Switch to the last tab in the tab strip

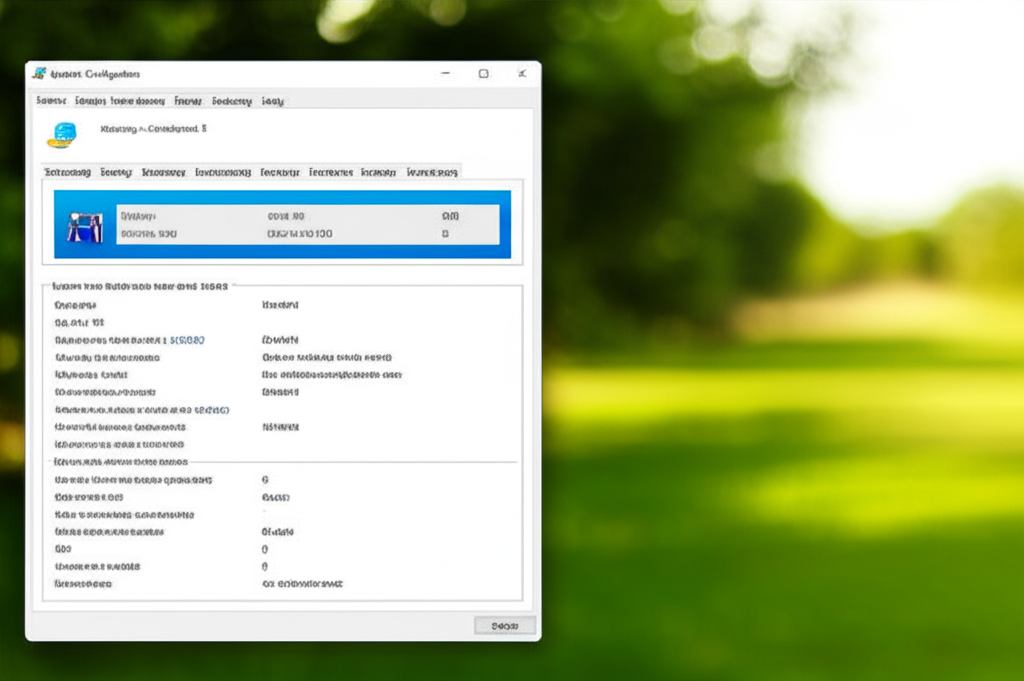coord(433,172)
